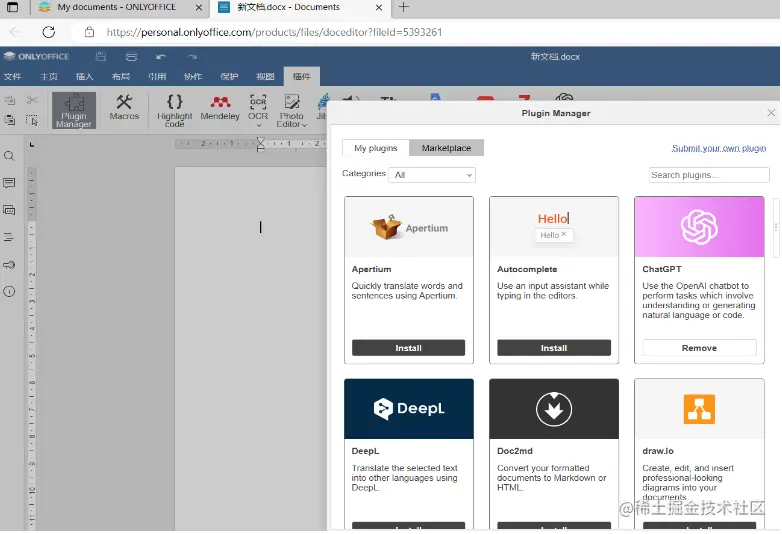Remove the ChatGPT plugin
Viewport: 782px width, 534px height.
tap(699, 348)
